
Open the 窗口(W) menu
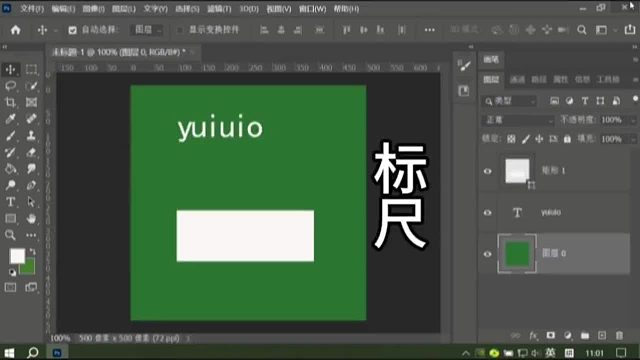313,9
